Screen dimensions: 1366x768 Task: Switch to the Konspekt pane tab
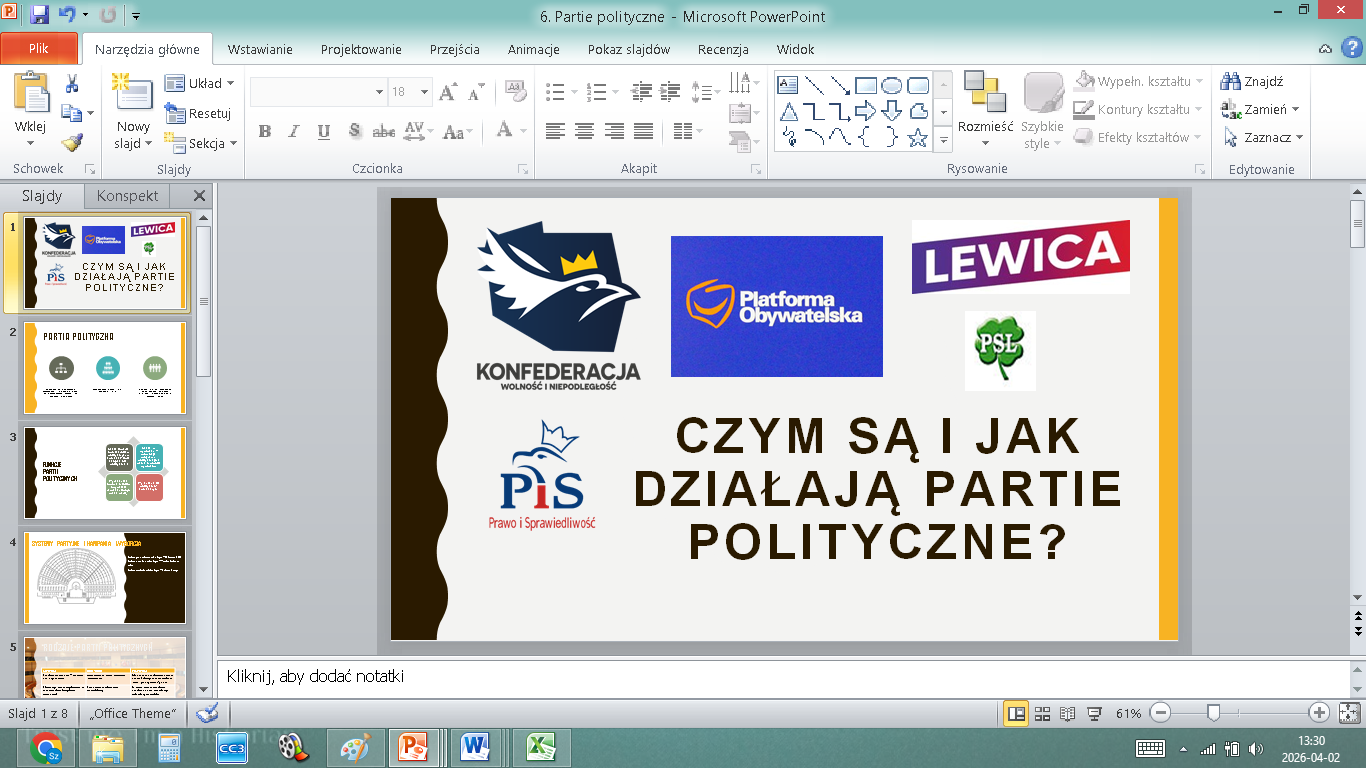[x=127, y=196]
